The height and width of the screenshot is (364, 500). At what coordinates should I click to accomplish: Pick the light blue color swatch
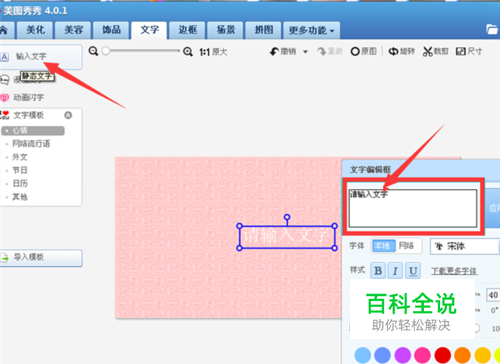[x=363, y=355]
